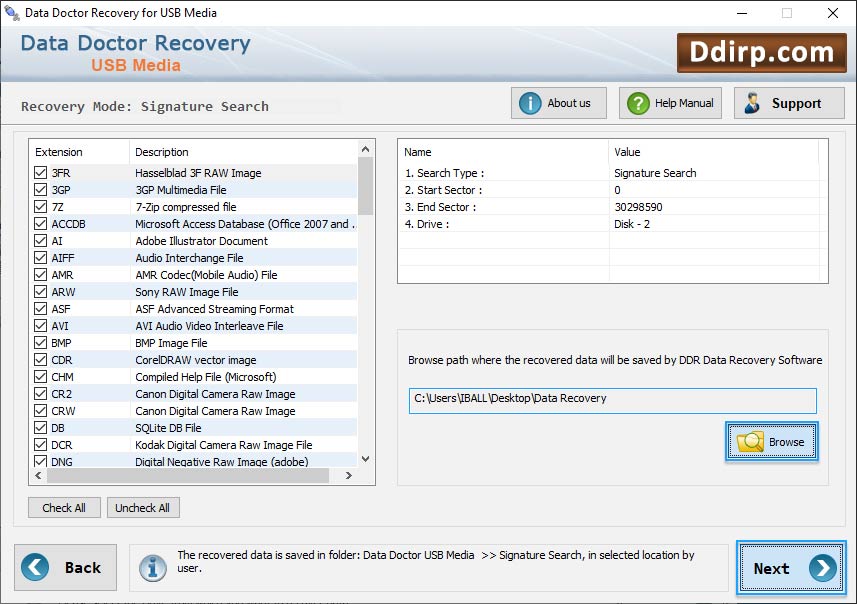
Task: Click the Extension column header
Action: coord(79,152)
